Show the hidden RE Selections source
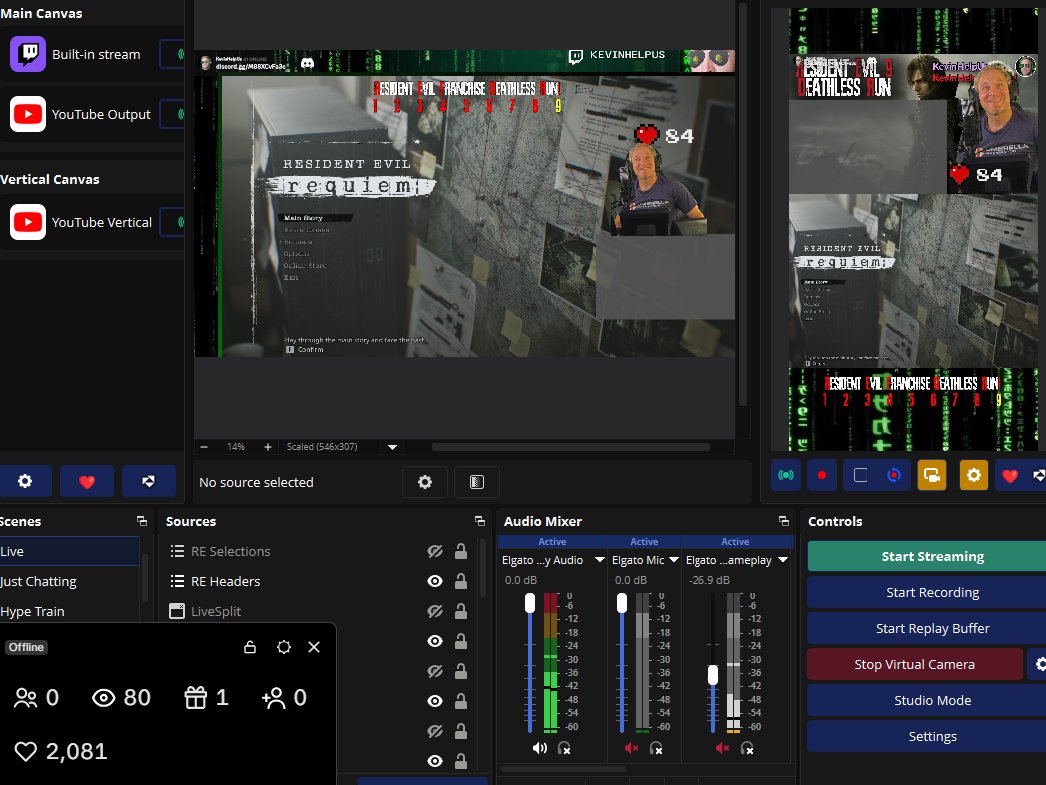The width and height of the screenshot is (1046, 785). [x=435, y=551]
